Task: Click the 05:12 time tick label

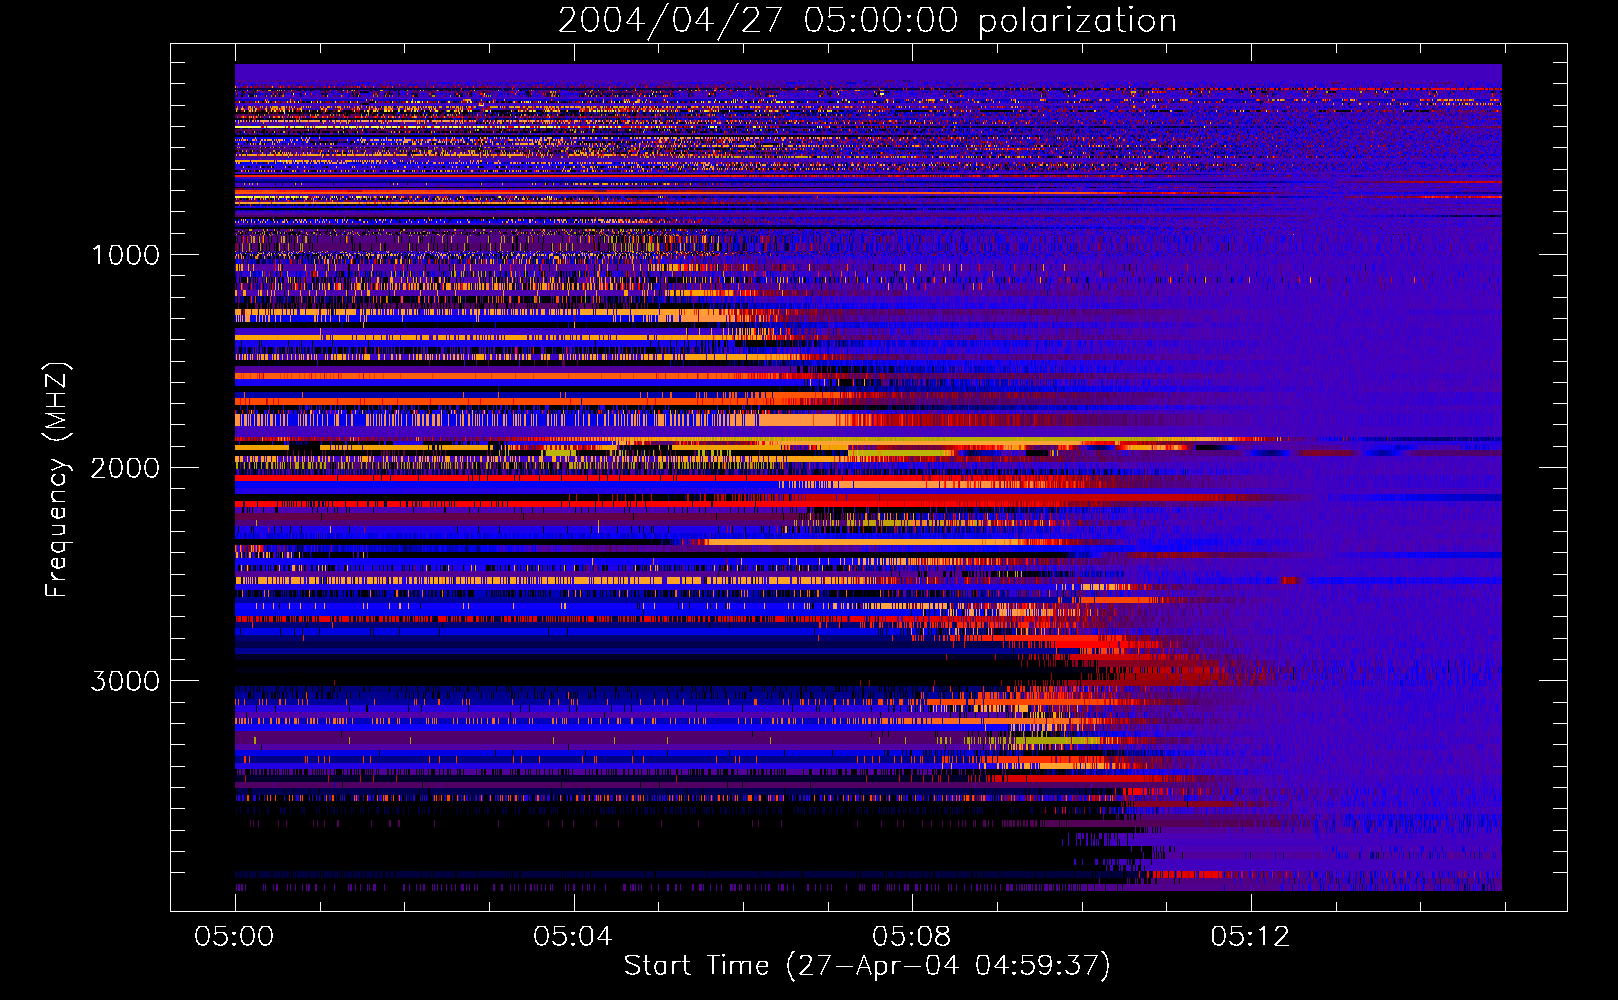Action: point(1250,937)
